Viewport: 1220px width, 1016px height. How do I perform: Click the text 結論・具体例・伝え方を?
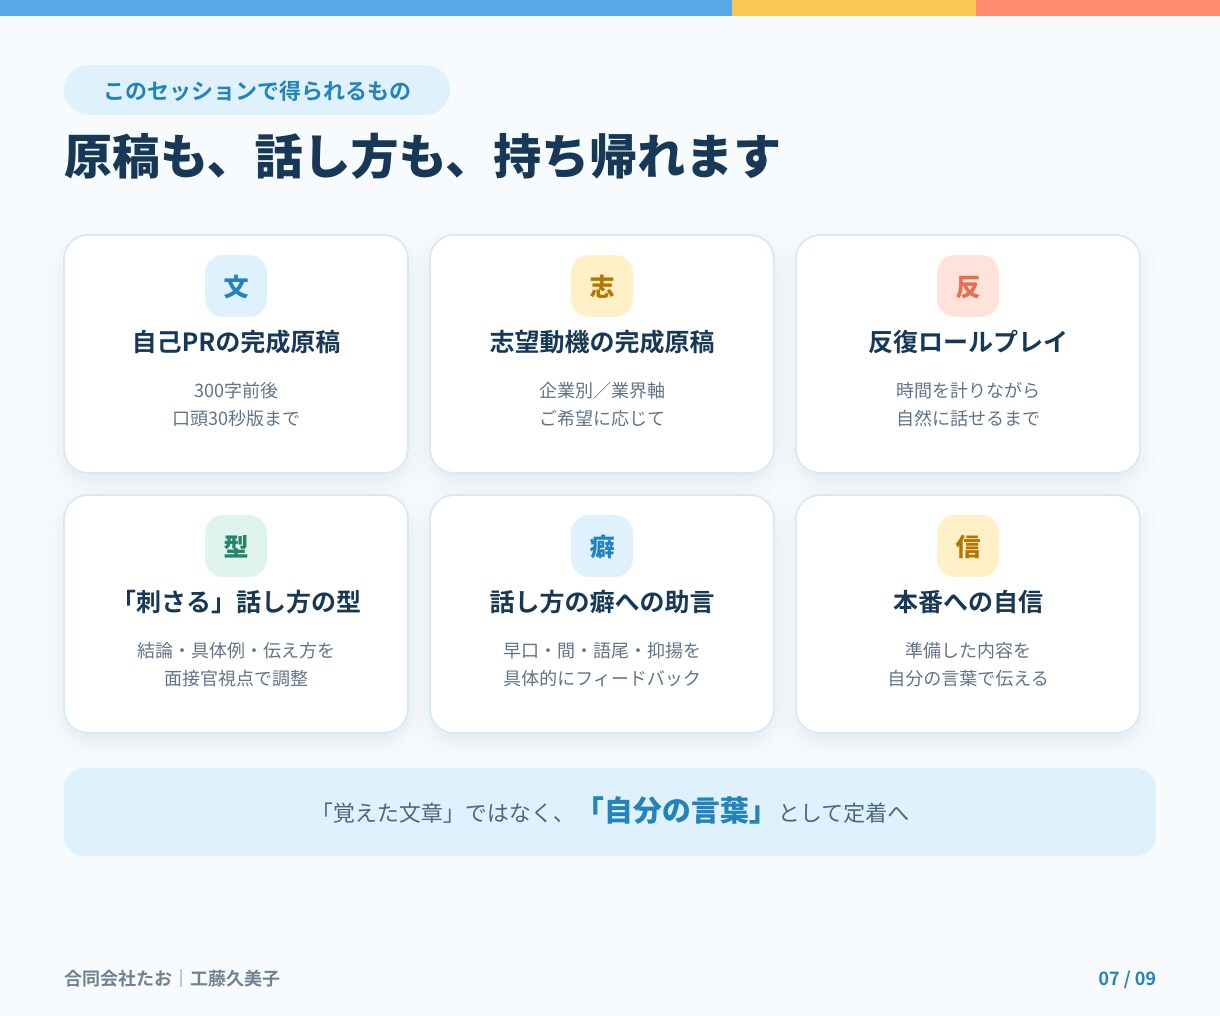[236, 650]
